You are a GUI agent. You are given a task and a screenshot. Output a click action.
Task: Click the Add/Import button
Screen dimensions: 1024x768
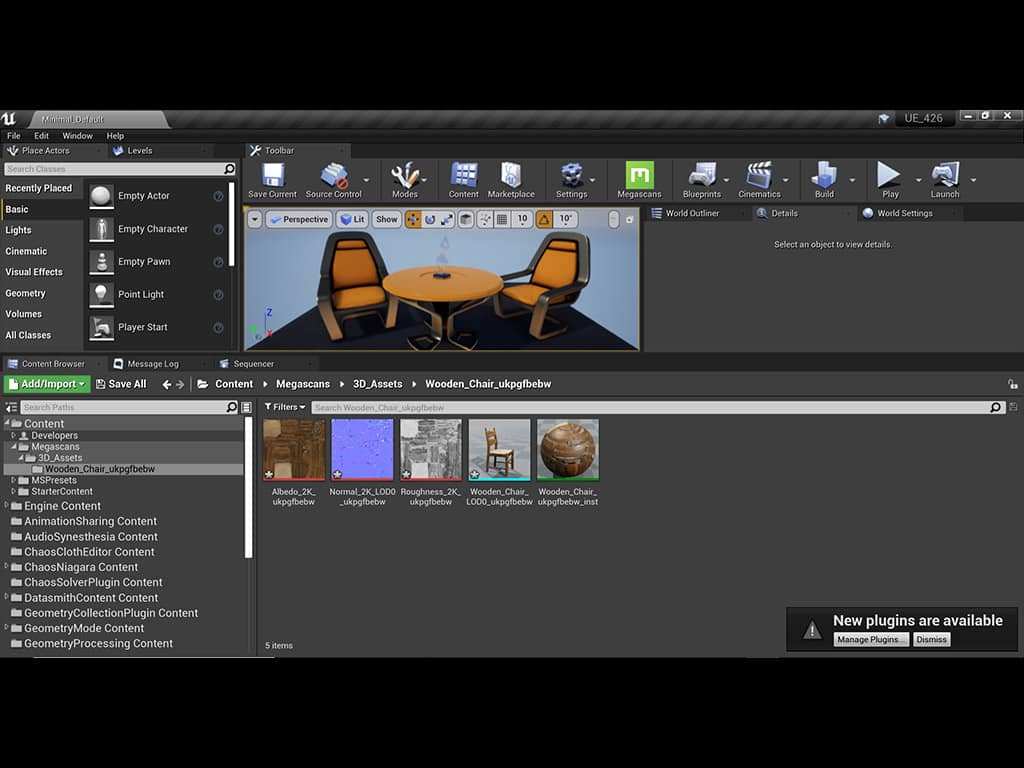[x=47, y=384]
